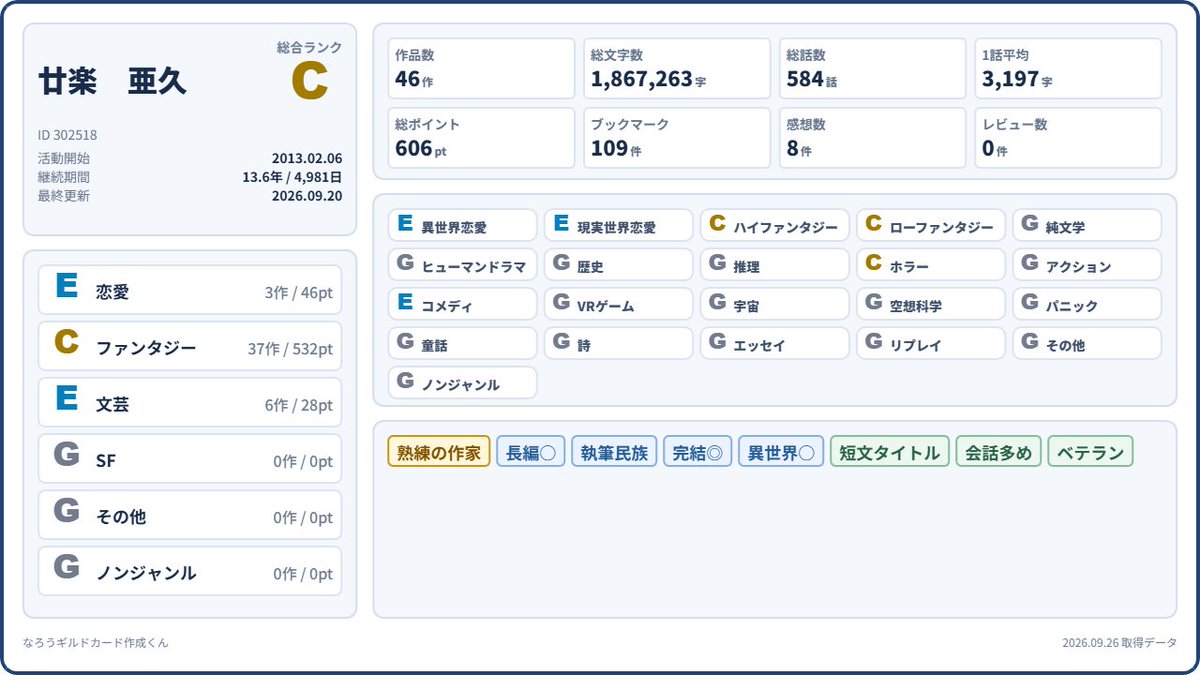Image resolution: width=1200 pixels, height=675 pixels.
Task: Click the 童話 genre chip
Action: coord(462,343)
